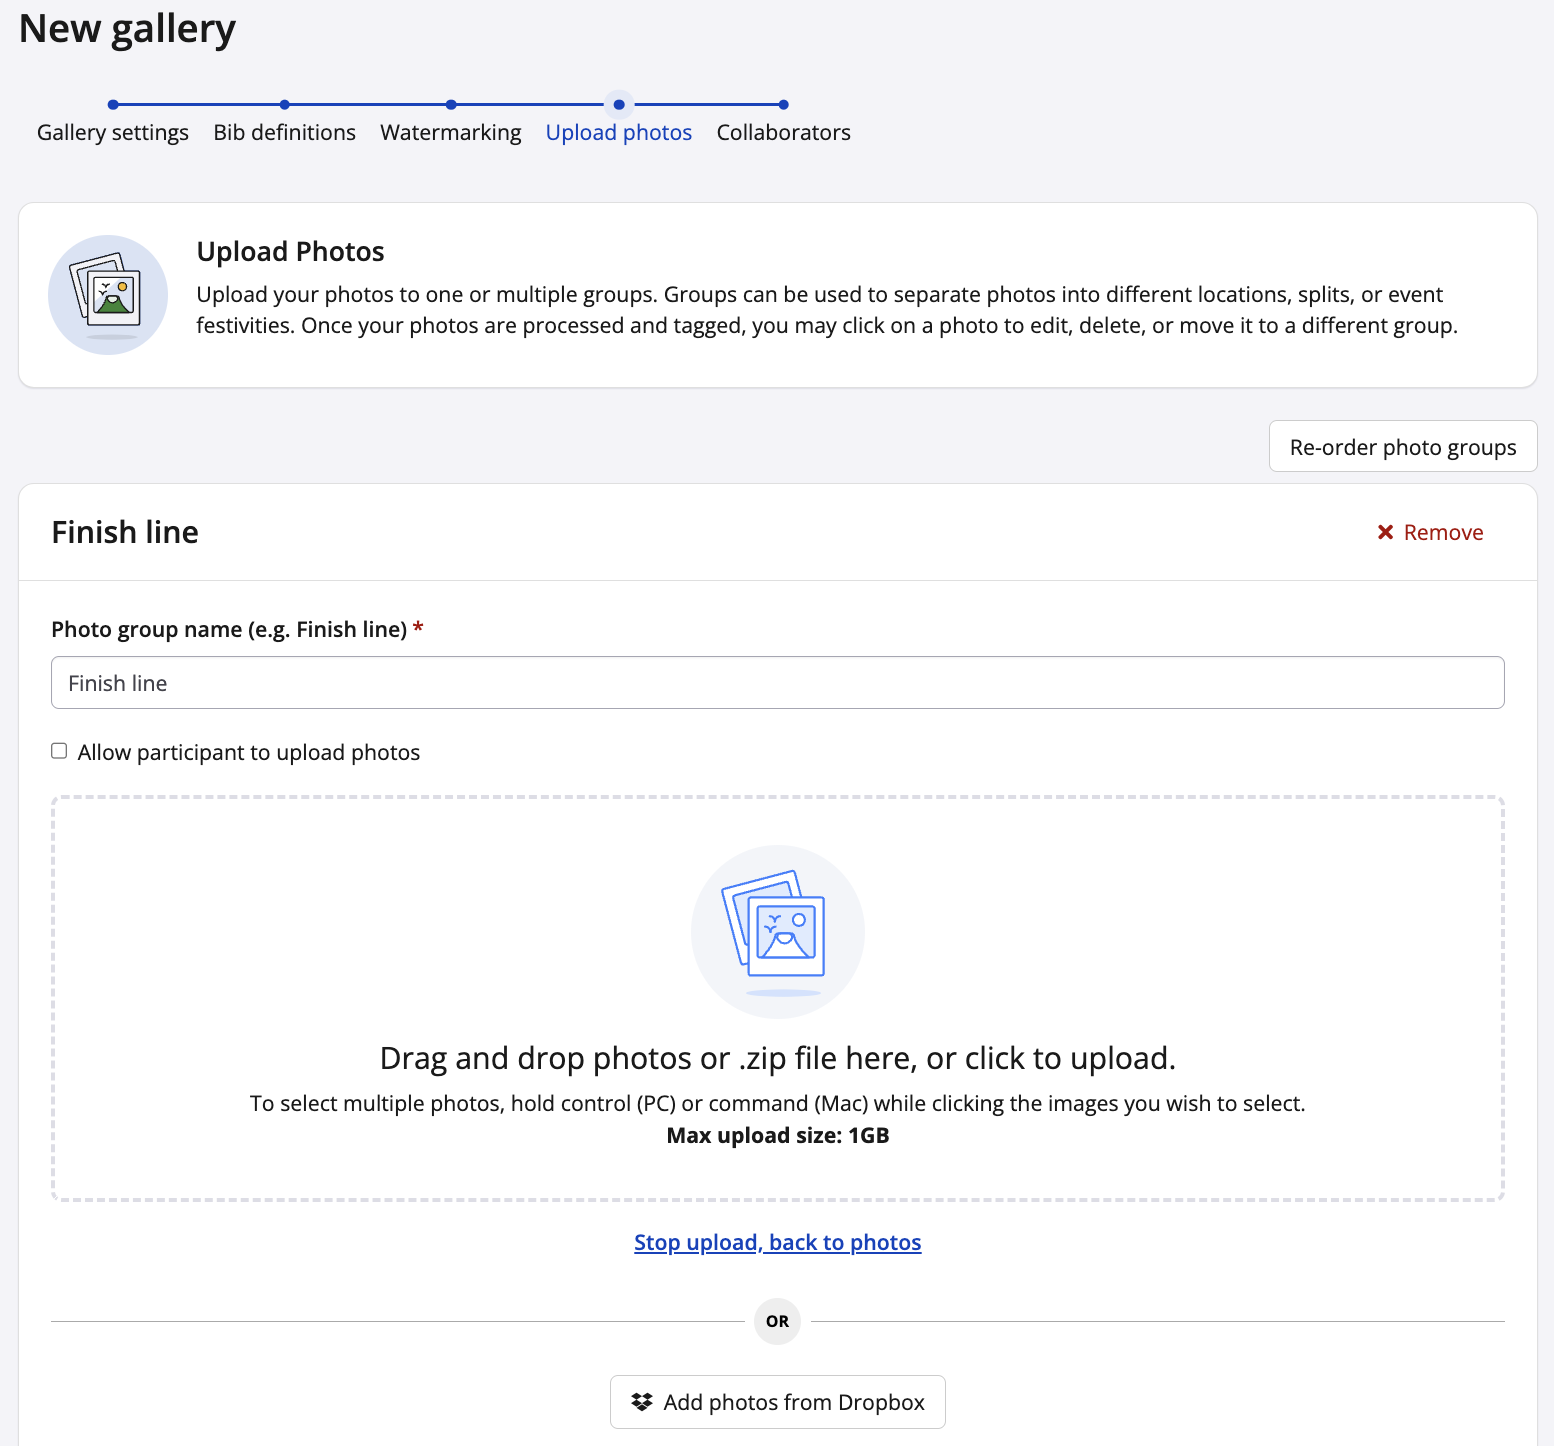
Task: Click the Watermarking step dot
Action: coord(451,104)
